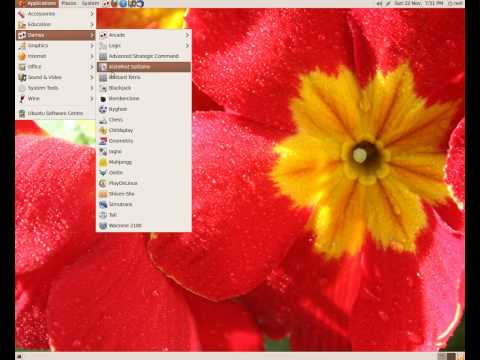Click the Chess game icon
The image size is (480, 360).
click(x=103, y=120)
